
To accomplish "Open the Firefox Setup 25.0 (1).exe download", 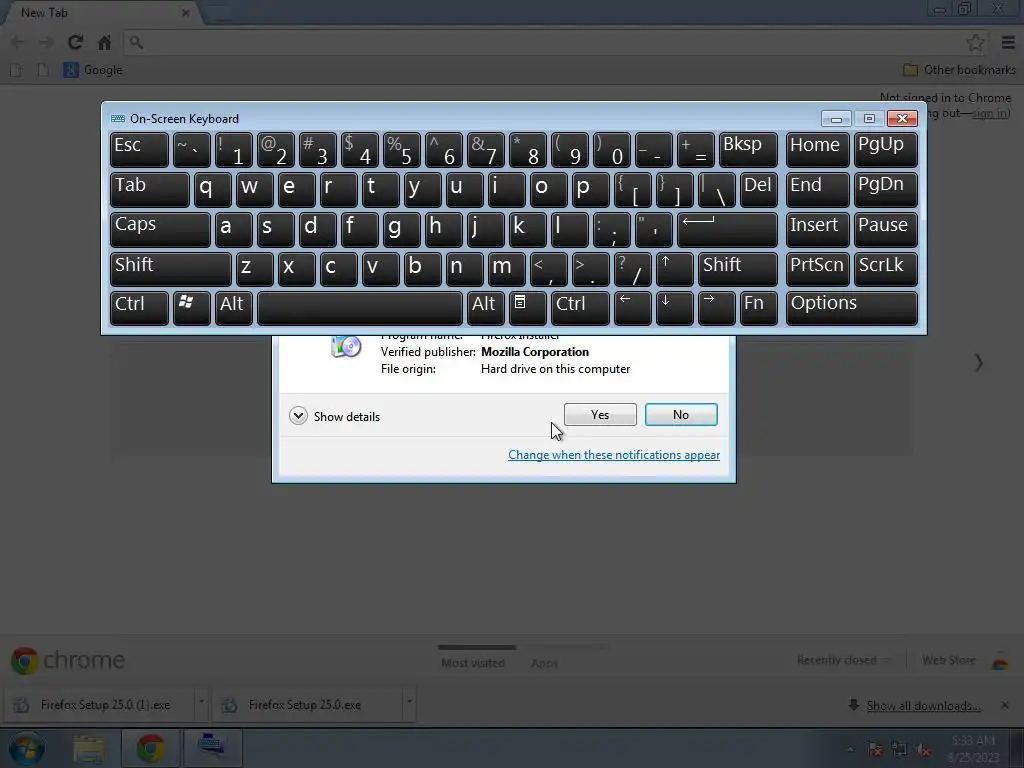I will (101, 705).
